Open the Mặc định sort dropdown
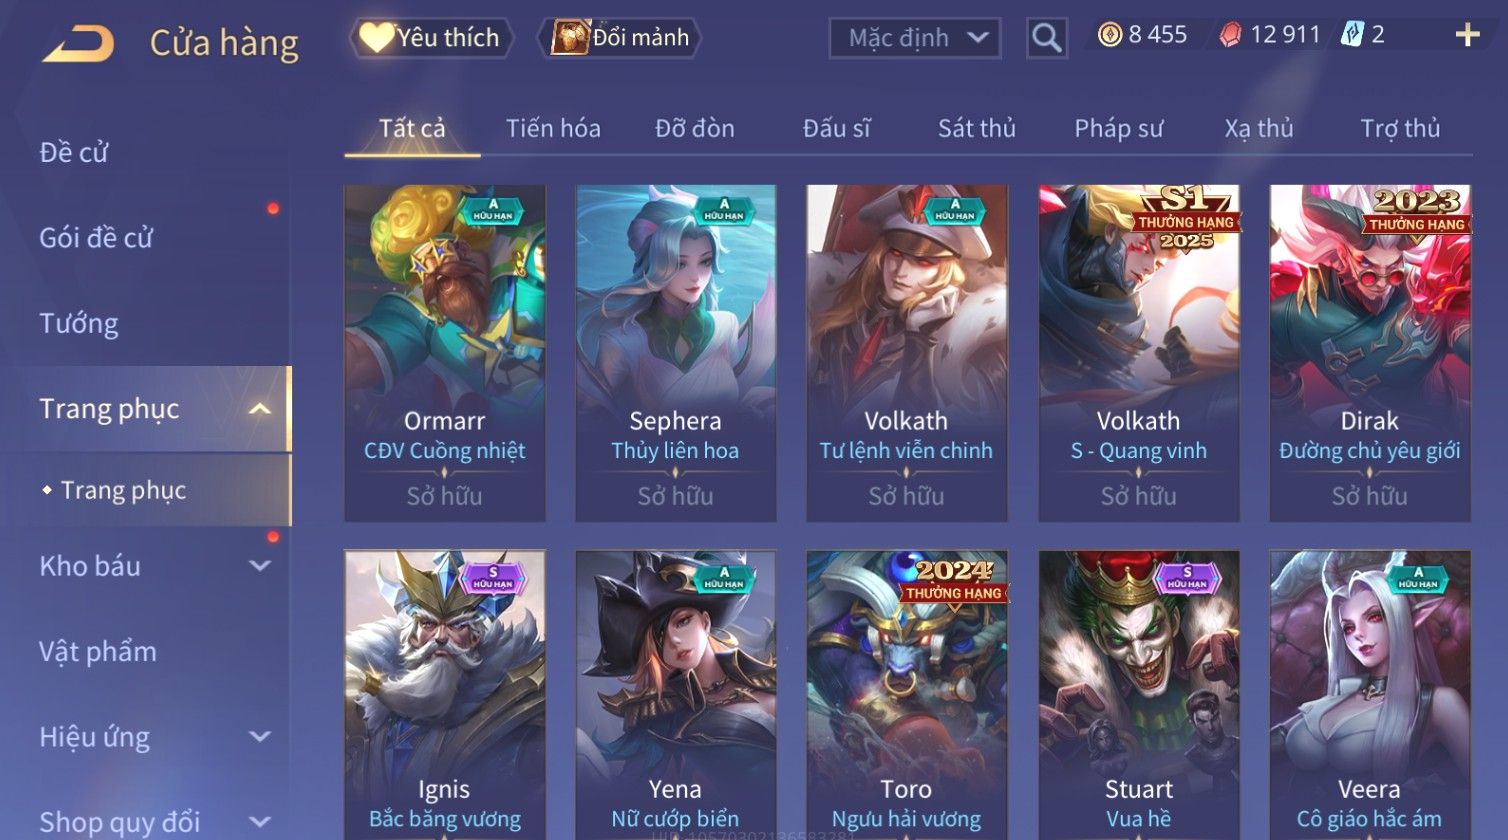The height and width of the screenshot is (840, 1508). coord(915,39)
